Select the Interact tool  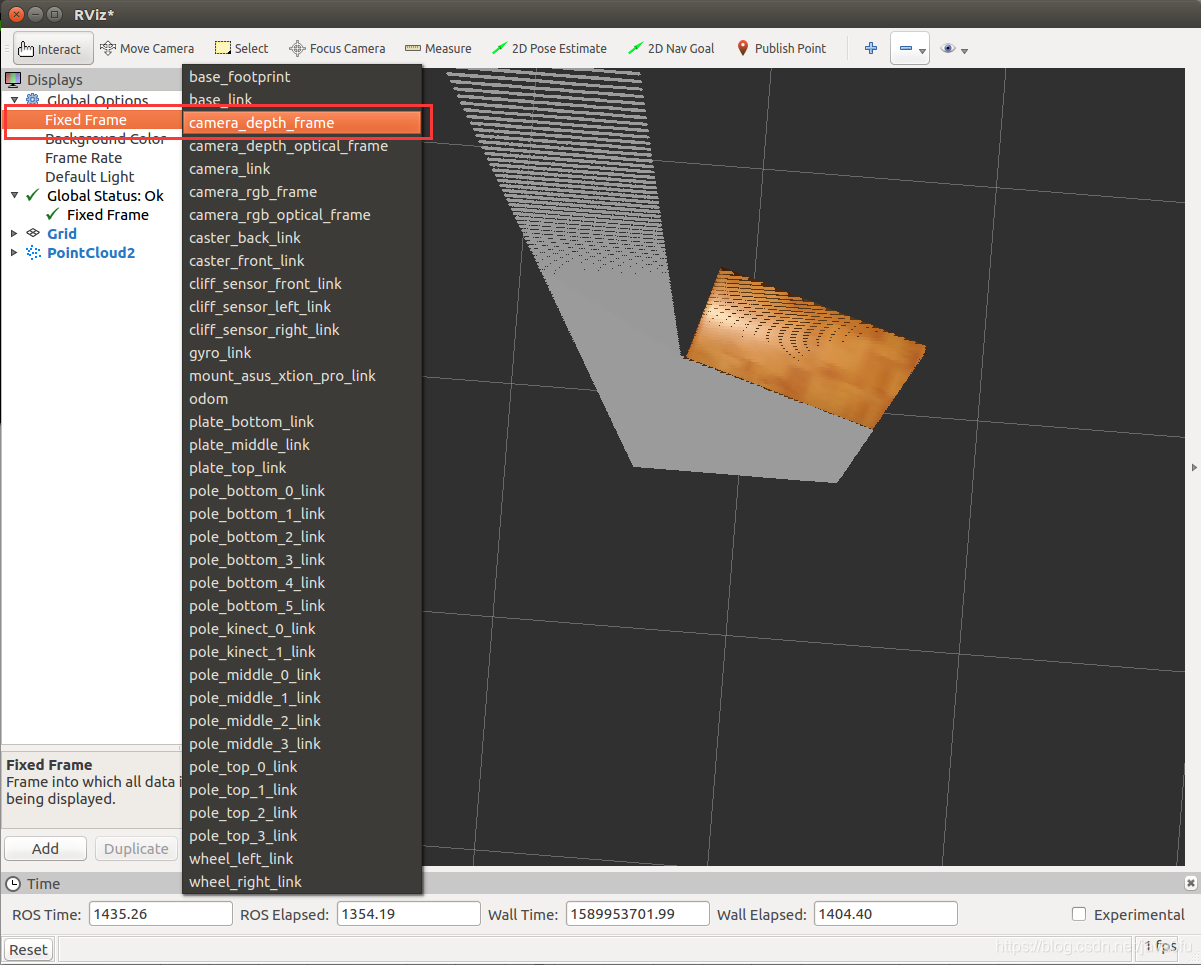tap(52, 48)
